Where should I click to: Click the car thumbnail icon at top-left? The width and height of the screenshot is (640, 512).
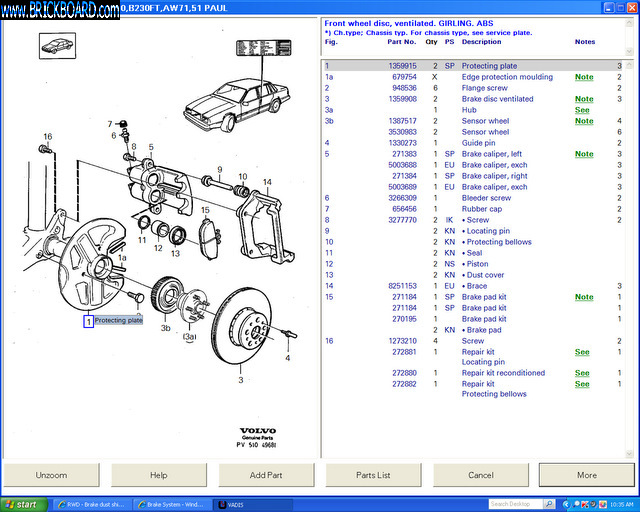56,45
